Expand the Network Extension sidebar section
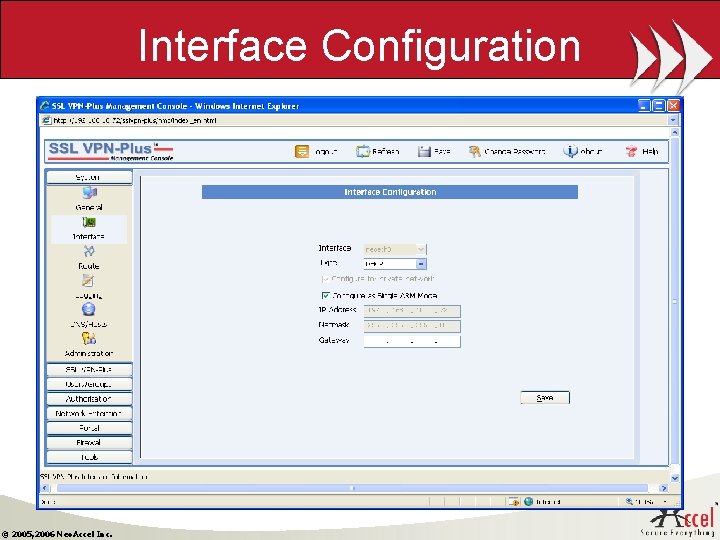The width and height of the screenshot is (720, 540). (x=89, y=413)
